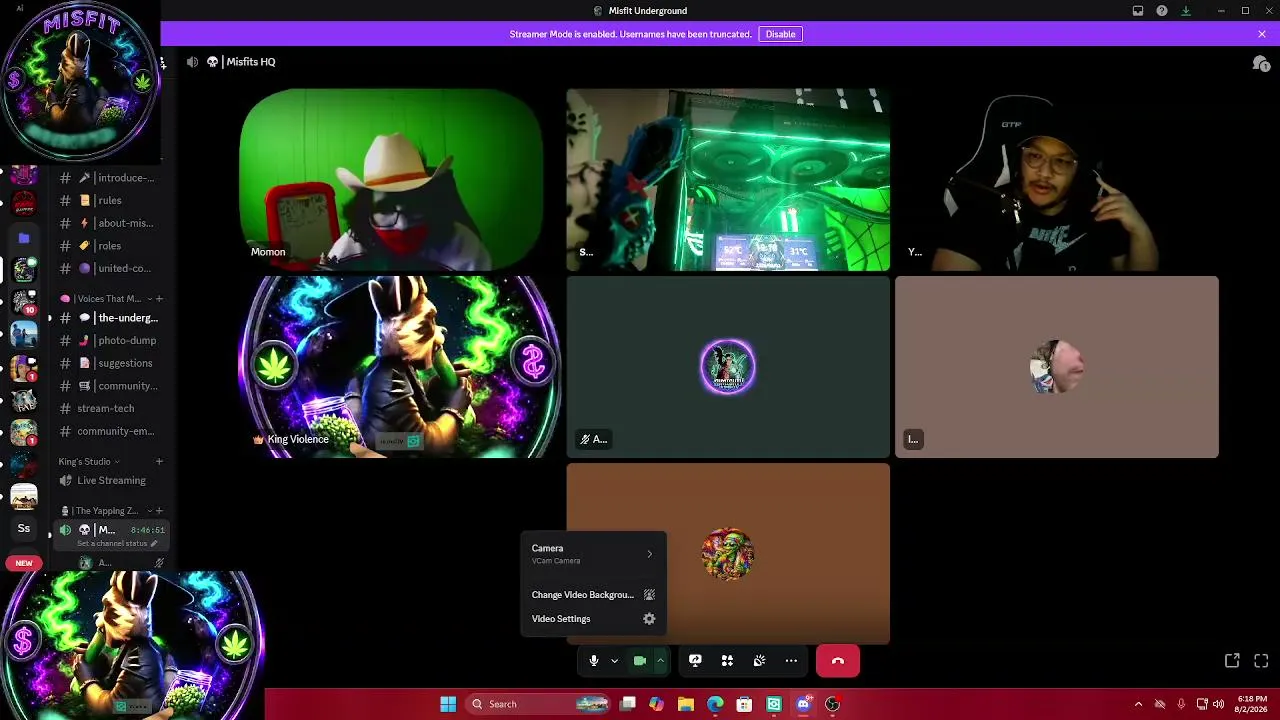The image size is (1280, 720).
Task: Open the Windows Start menu
Action: tap(448, 704)
